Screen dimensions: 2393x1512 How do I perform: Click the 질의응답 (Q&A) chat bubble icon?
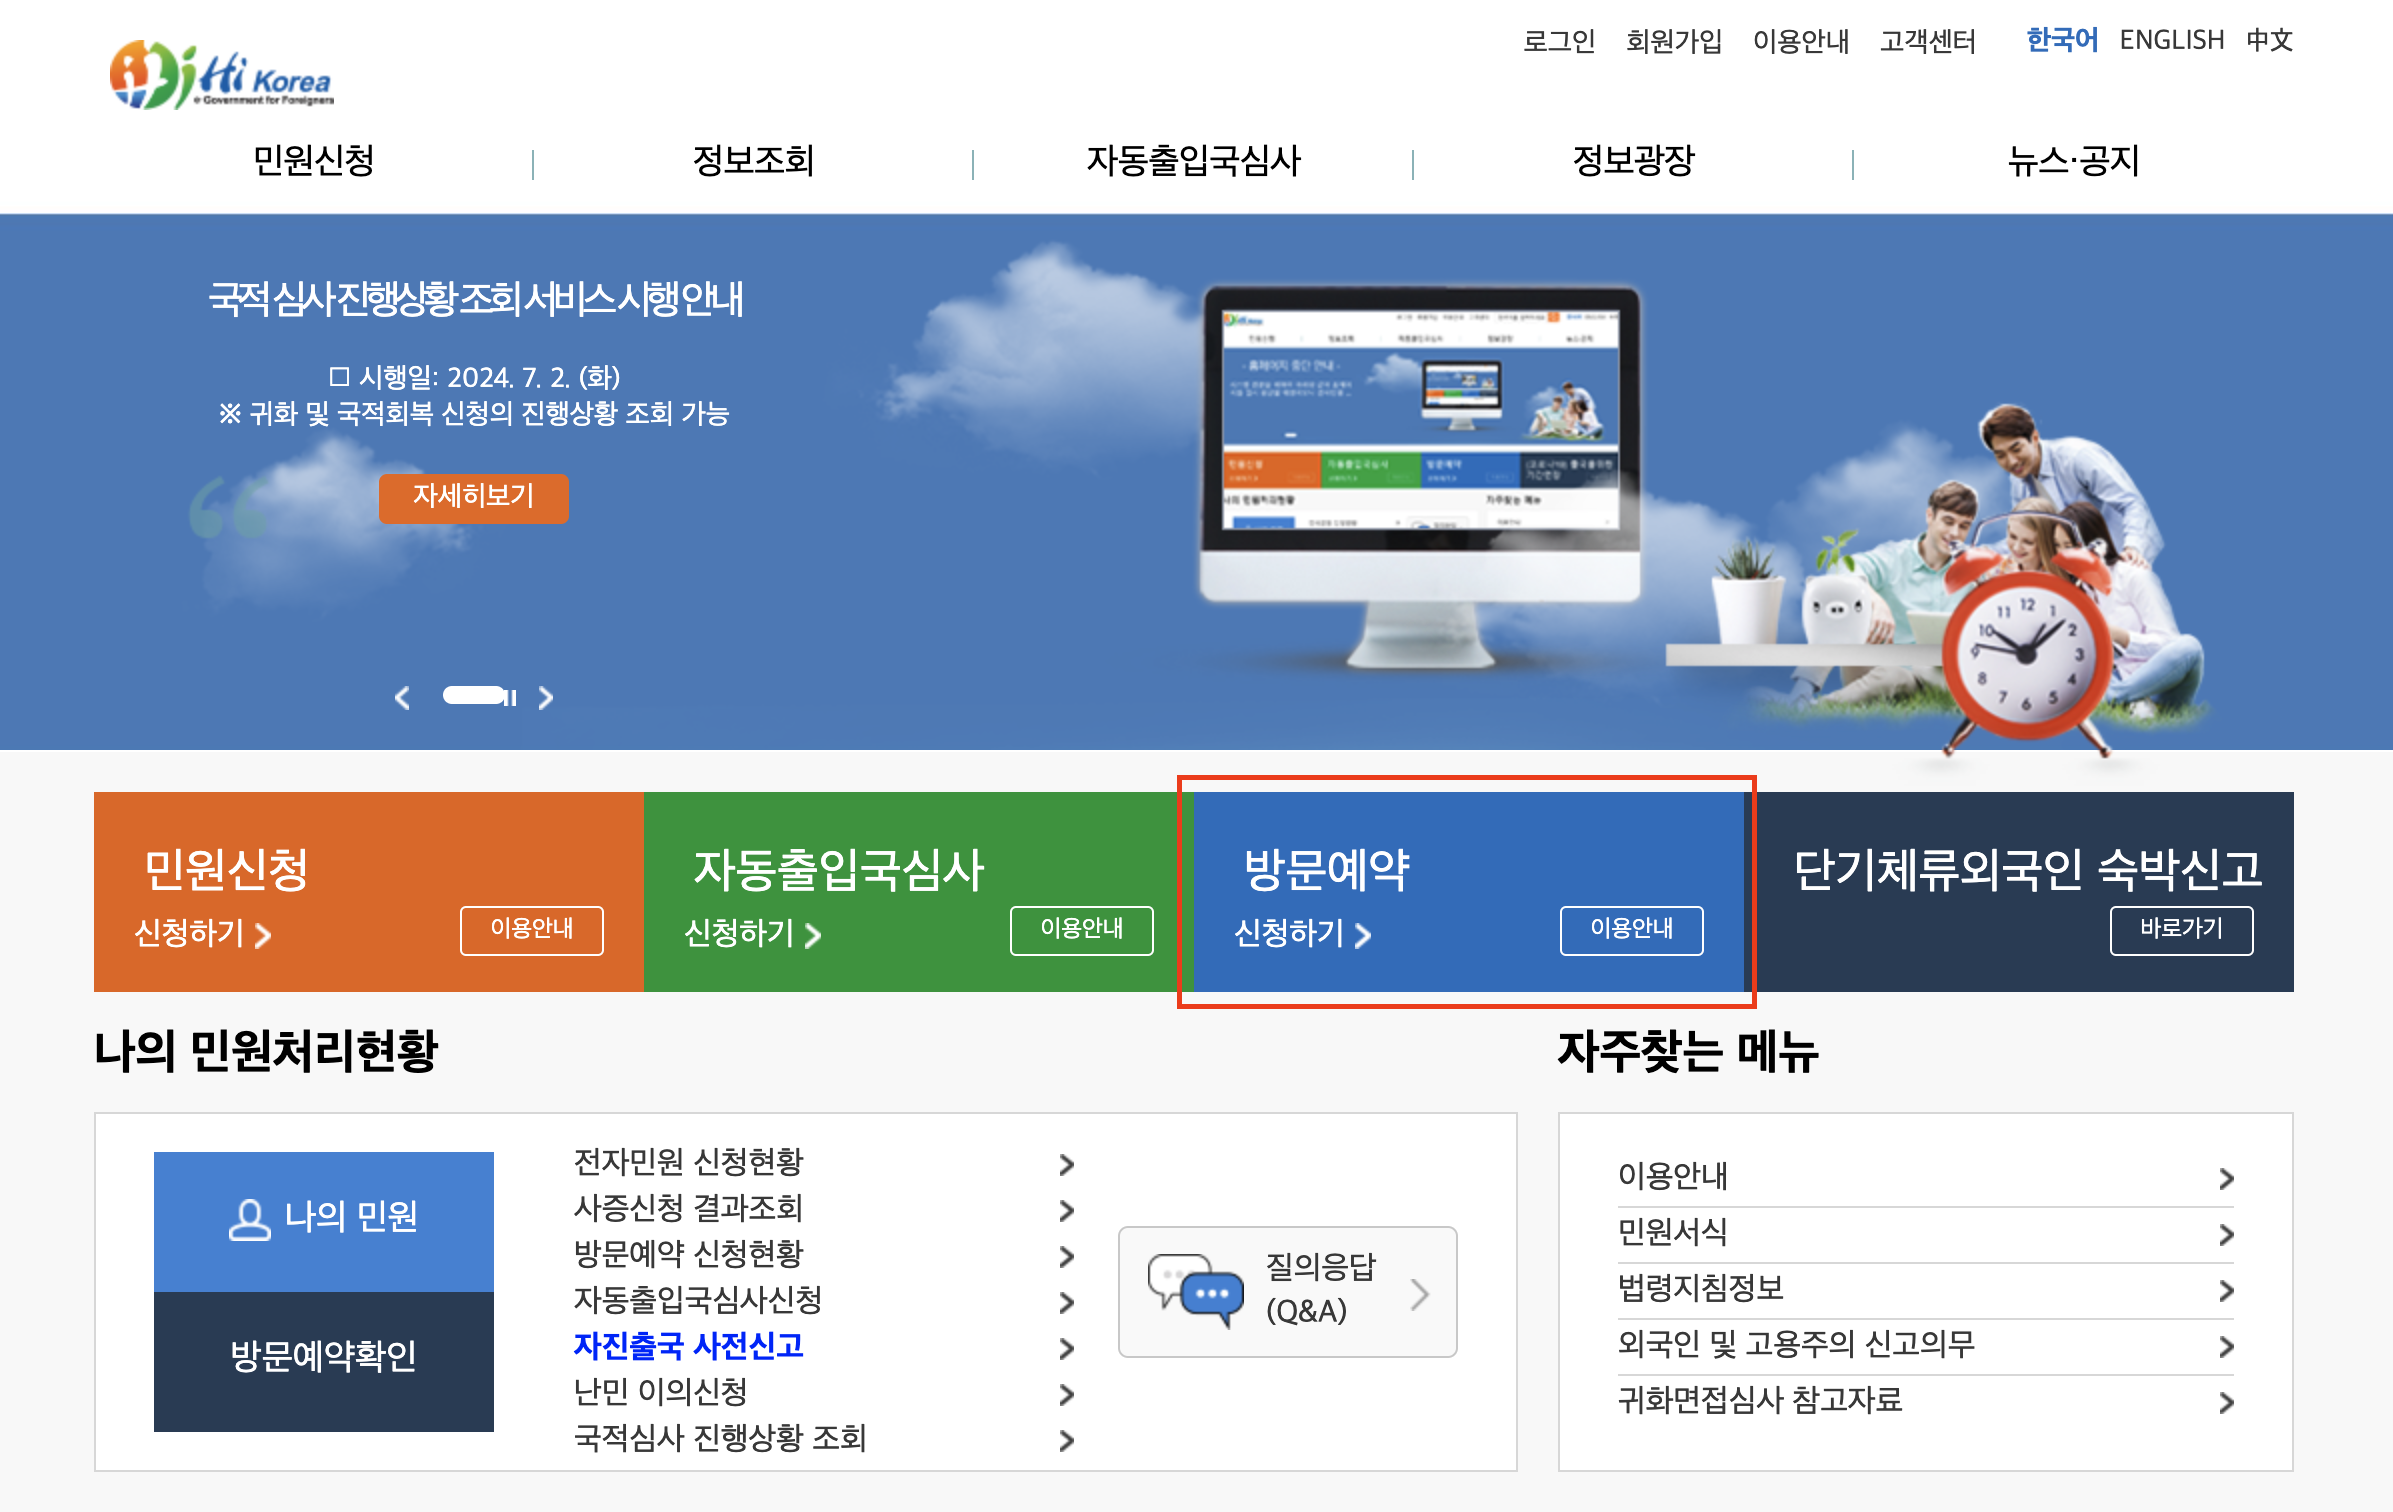tap(1195, 1290)
